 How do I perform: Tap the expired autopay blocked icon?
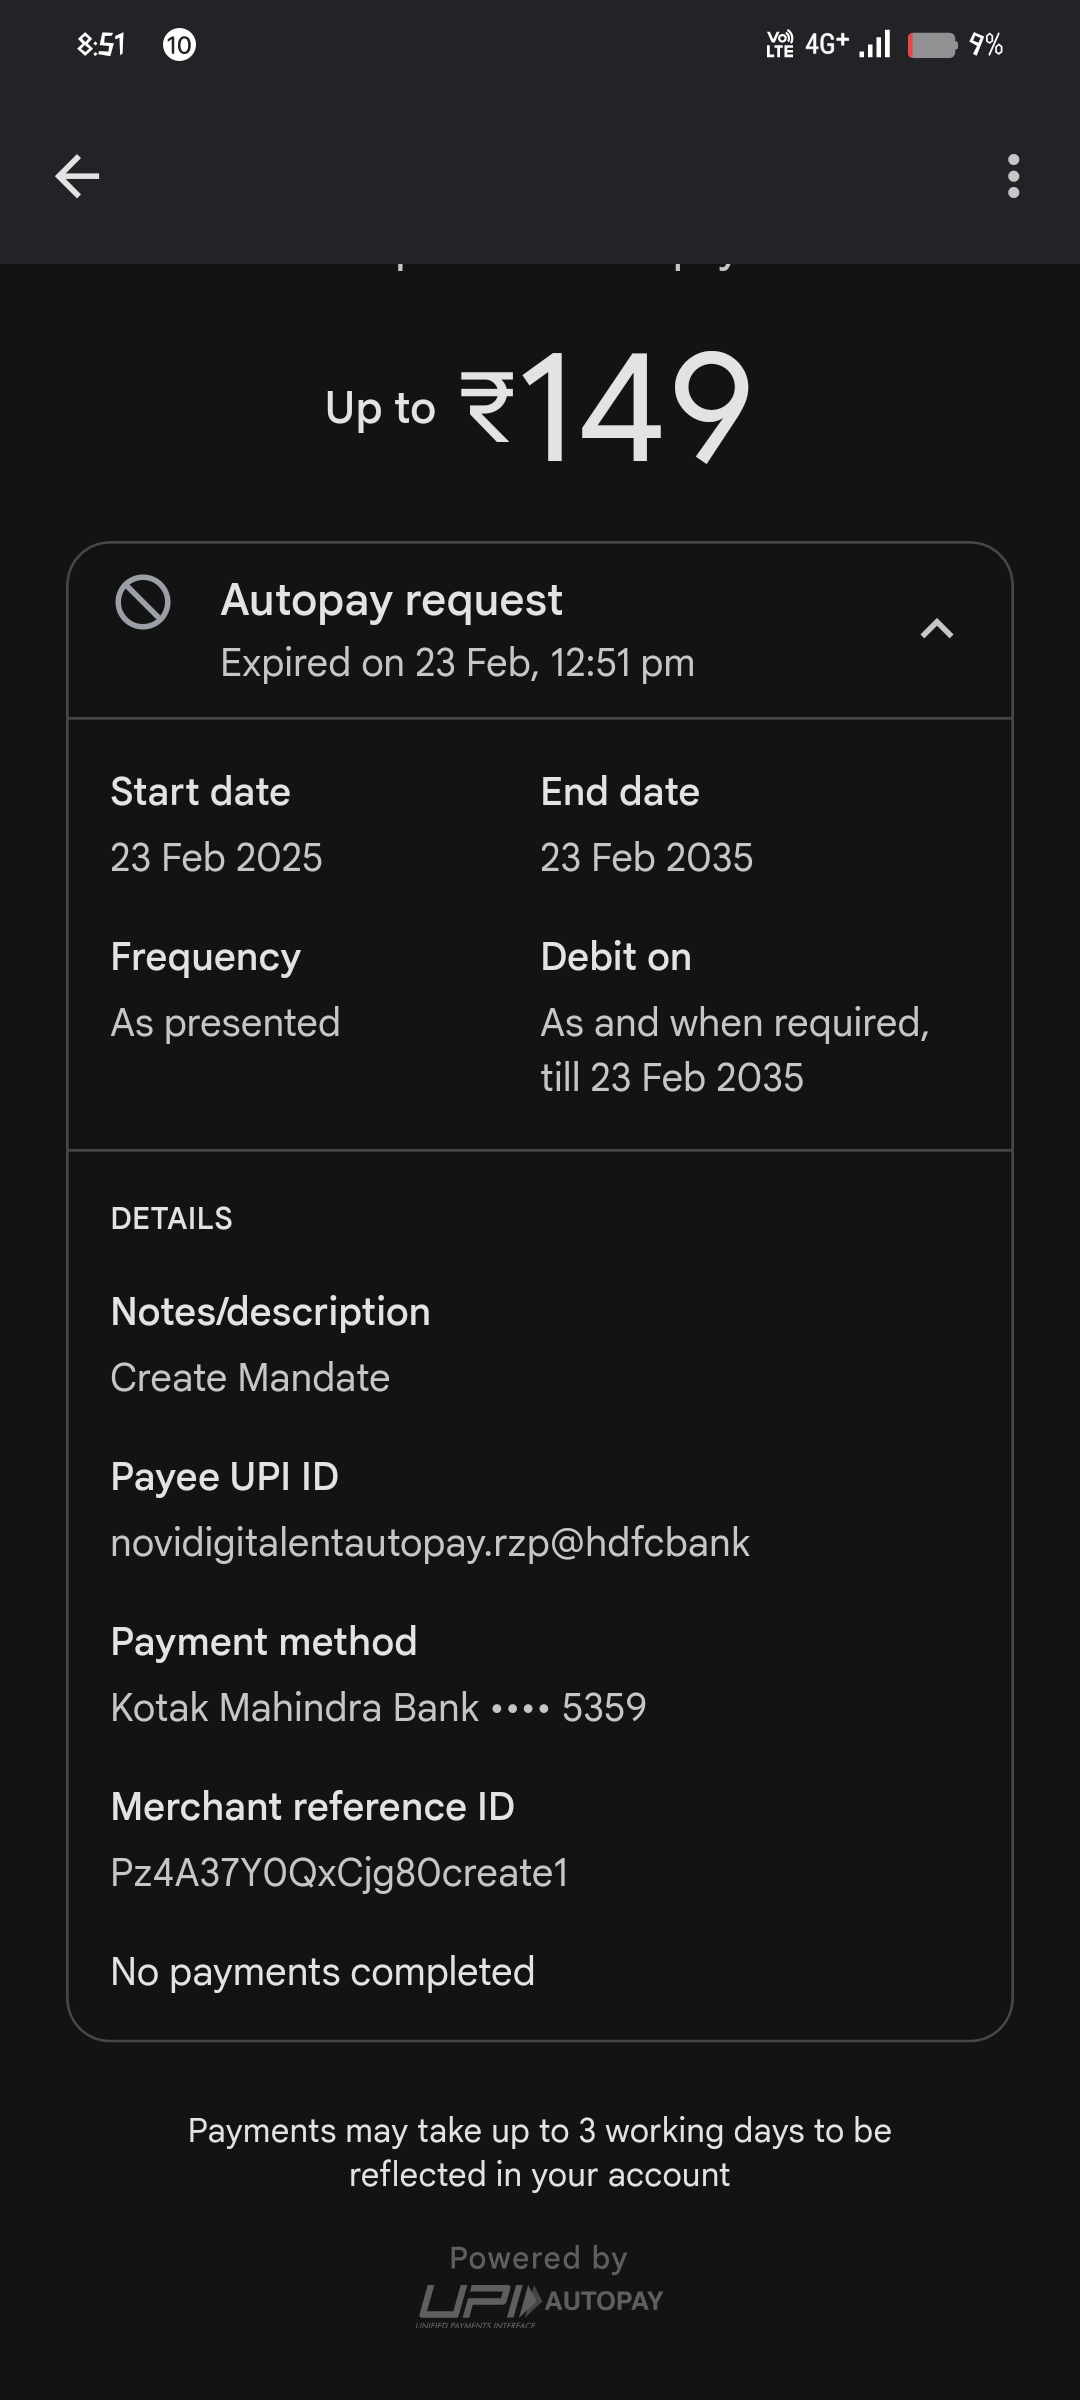[143, 602]
